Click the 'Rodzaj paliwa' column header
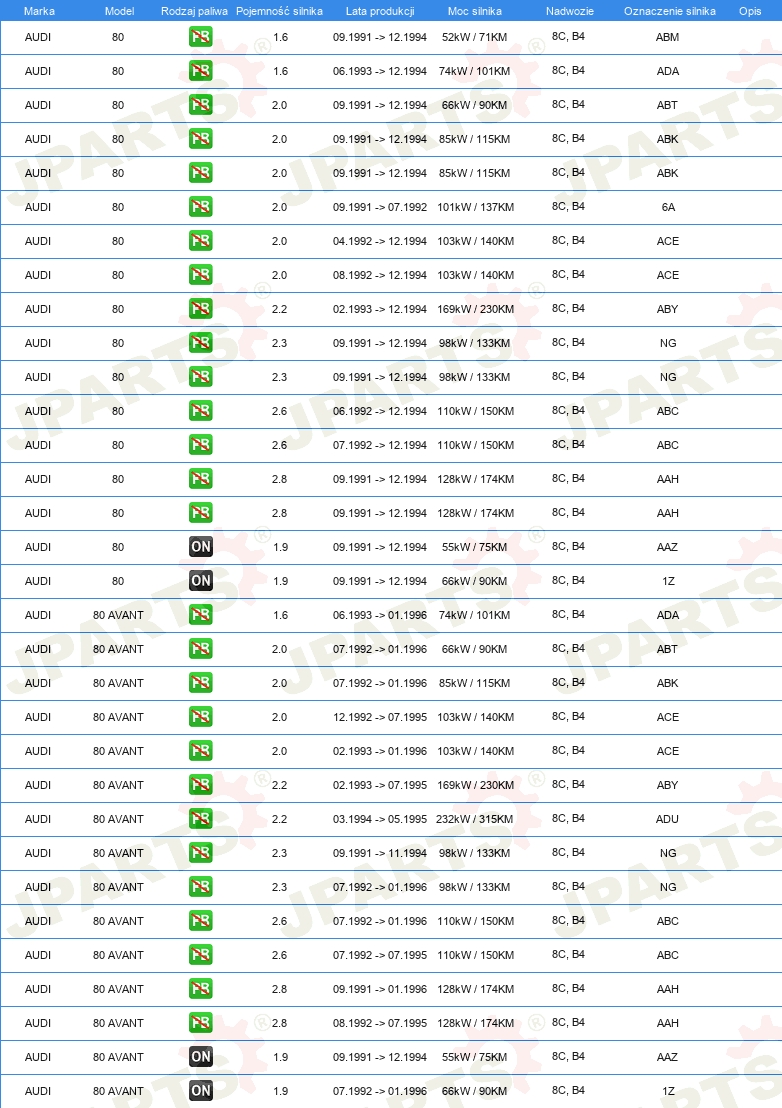The height and width of the screenshot is (1108, 782). click(194, 11)
